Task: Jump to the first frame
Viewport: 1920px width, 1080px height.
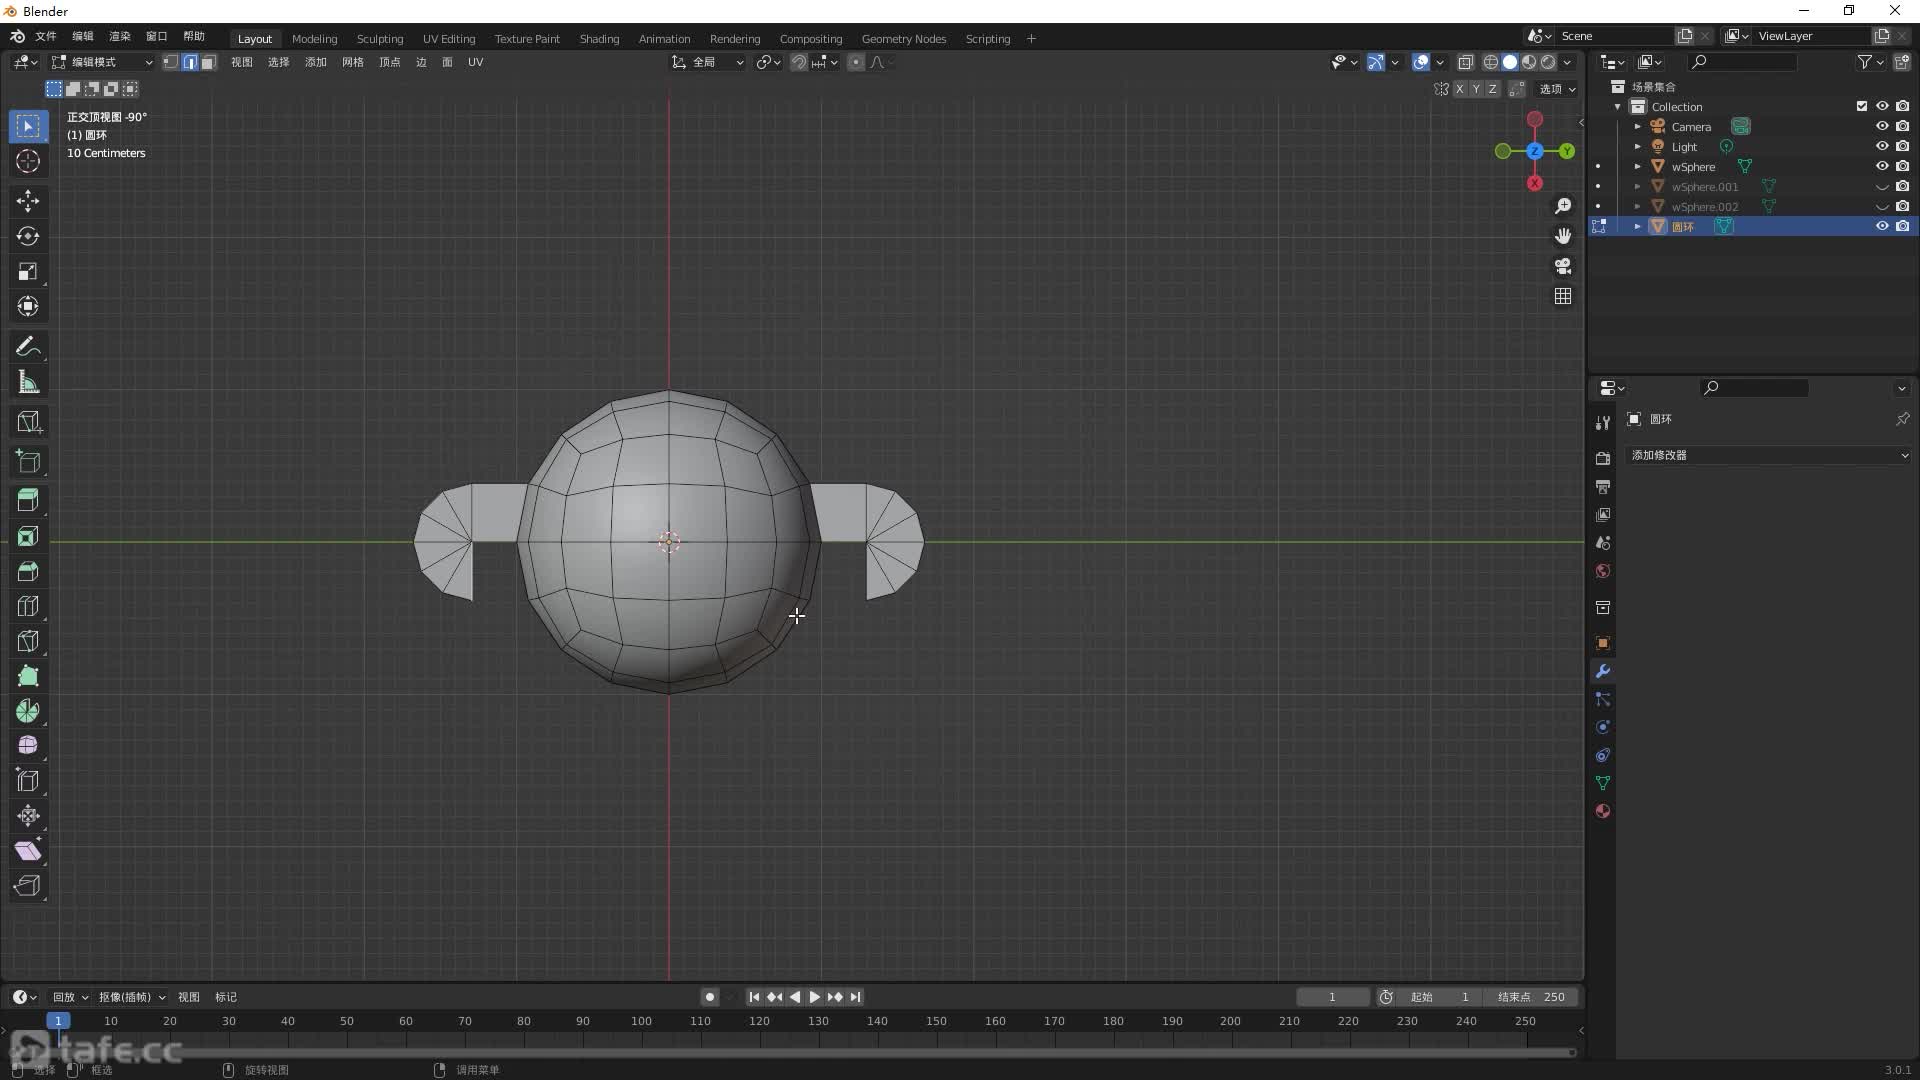Action: 754,997
